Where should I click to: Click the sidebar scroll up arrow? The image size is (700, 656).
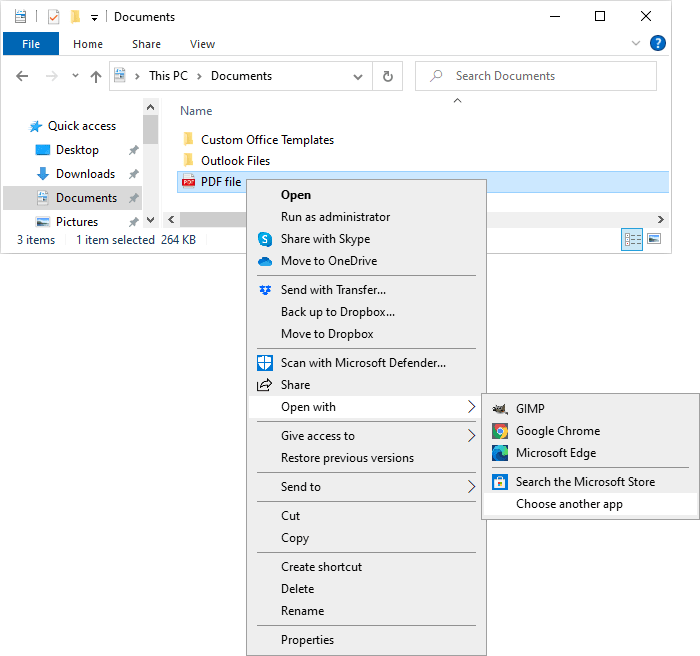pos(150,107)
